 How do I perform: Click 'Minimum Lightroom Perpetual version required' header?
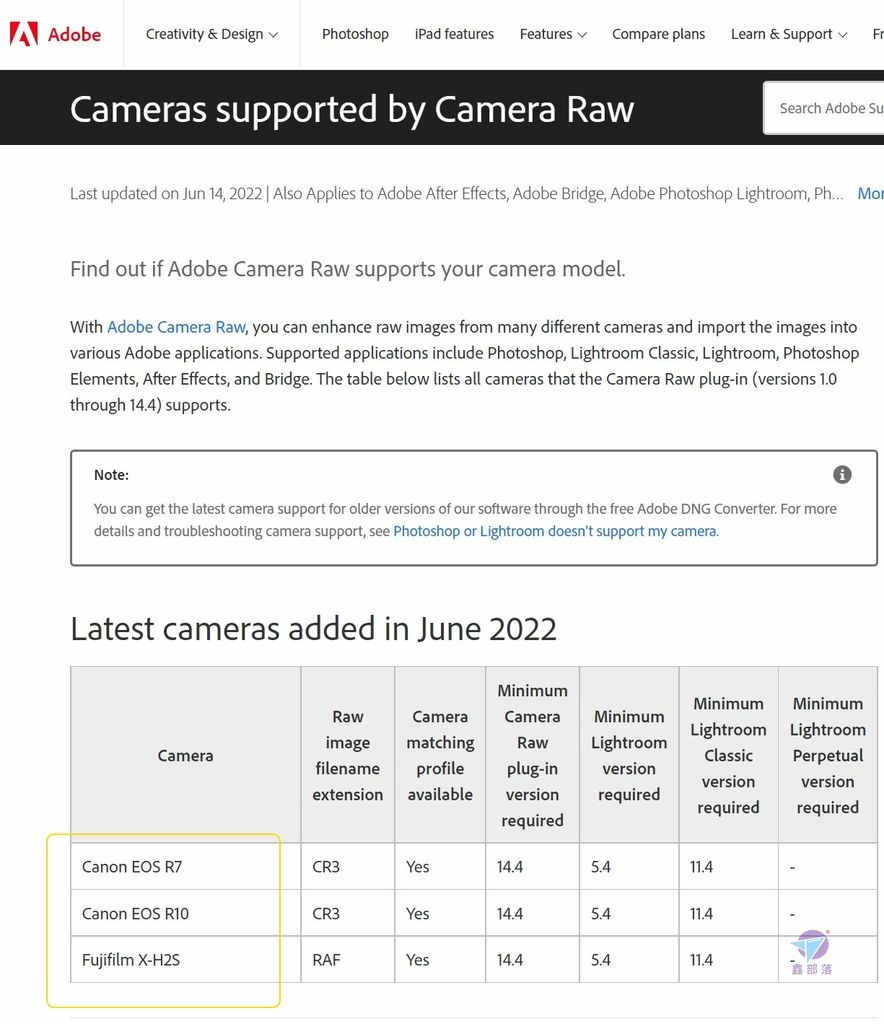(x=827, y=755)
